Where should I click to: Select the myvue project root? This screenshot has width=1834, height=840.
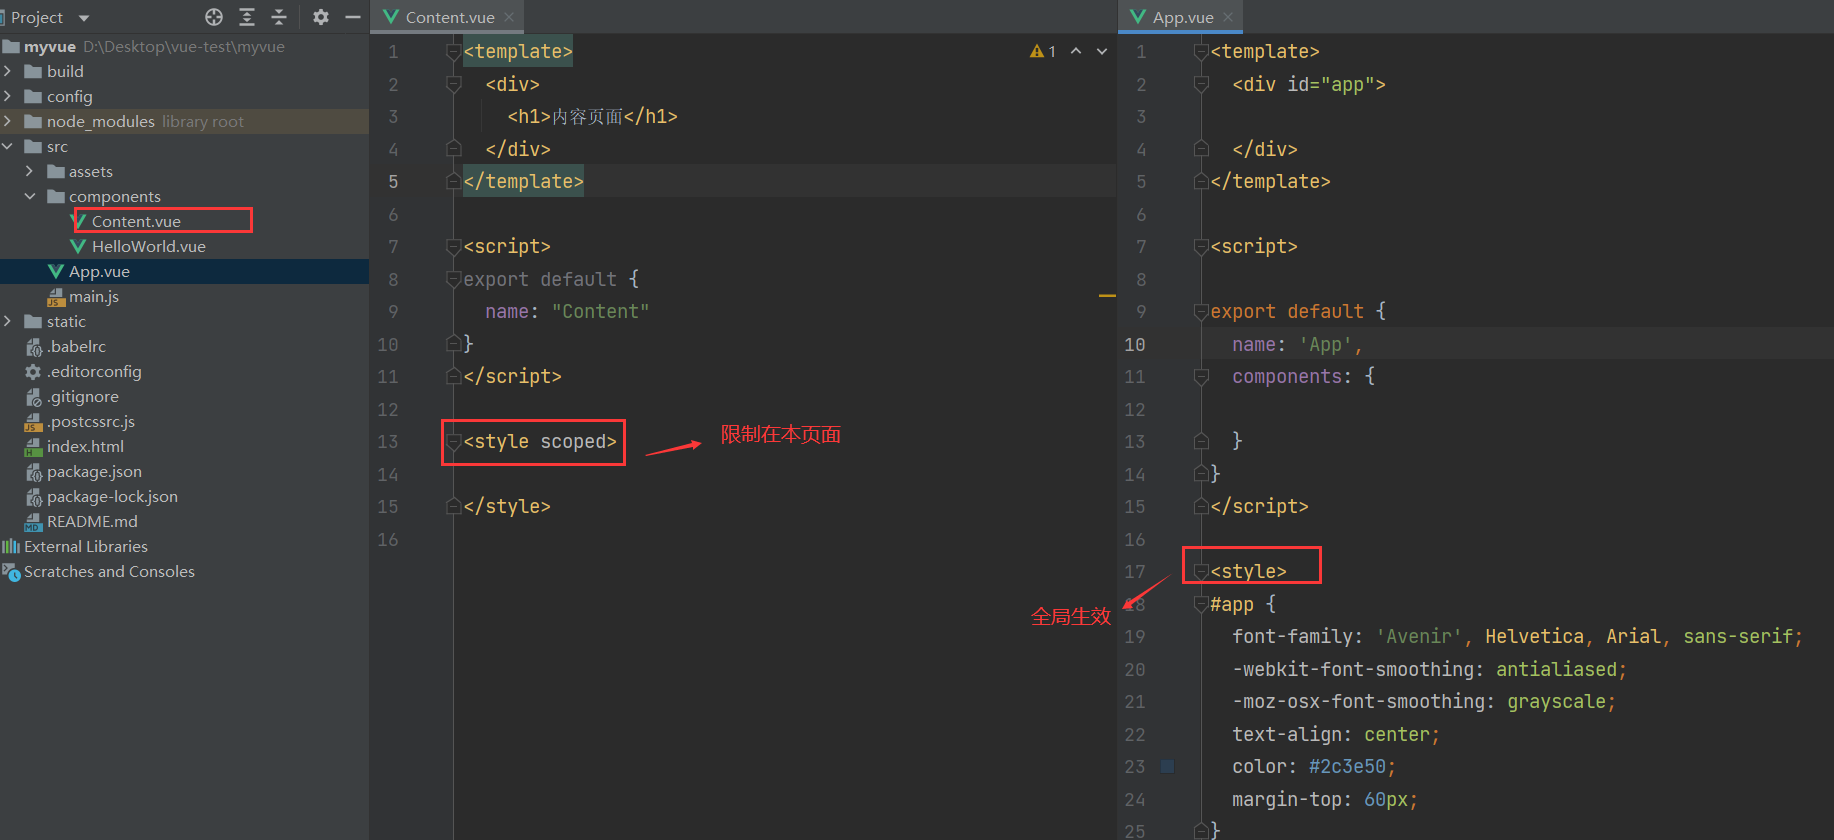50,46
